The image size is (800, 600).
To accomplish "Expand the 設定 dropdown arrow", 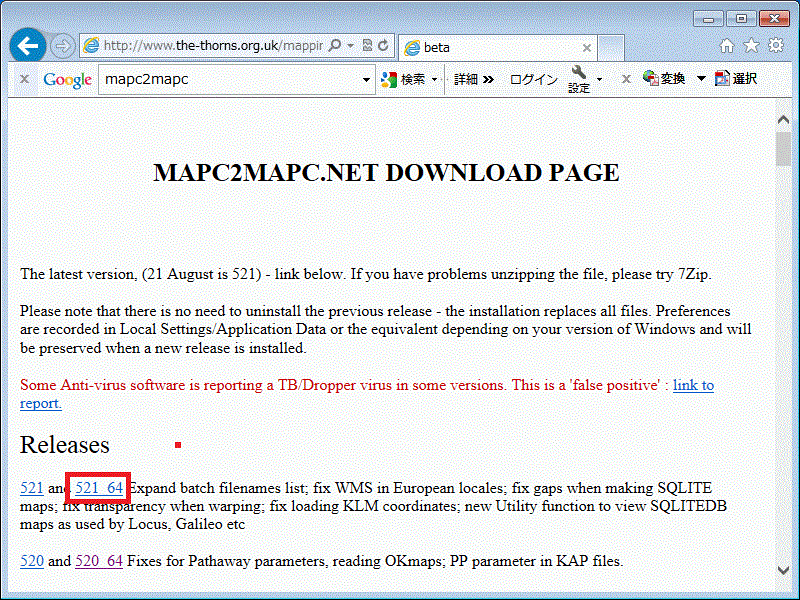I will coord(599,80).
